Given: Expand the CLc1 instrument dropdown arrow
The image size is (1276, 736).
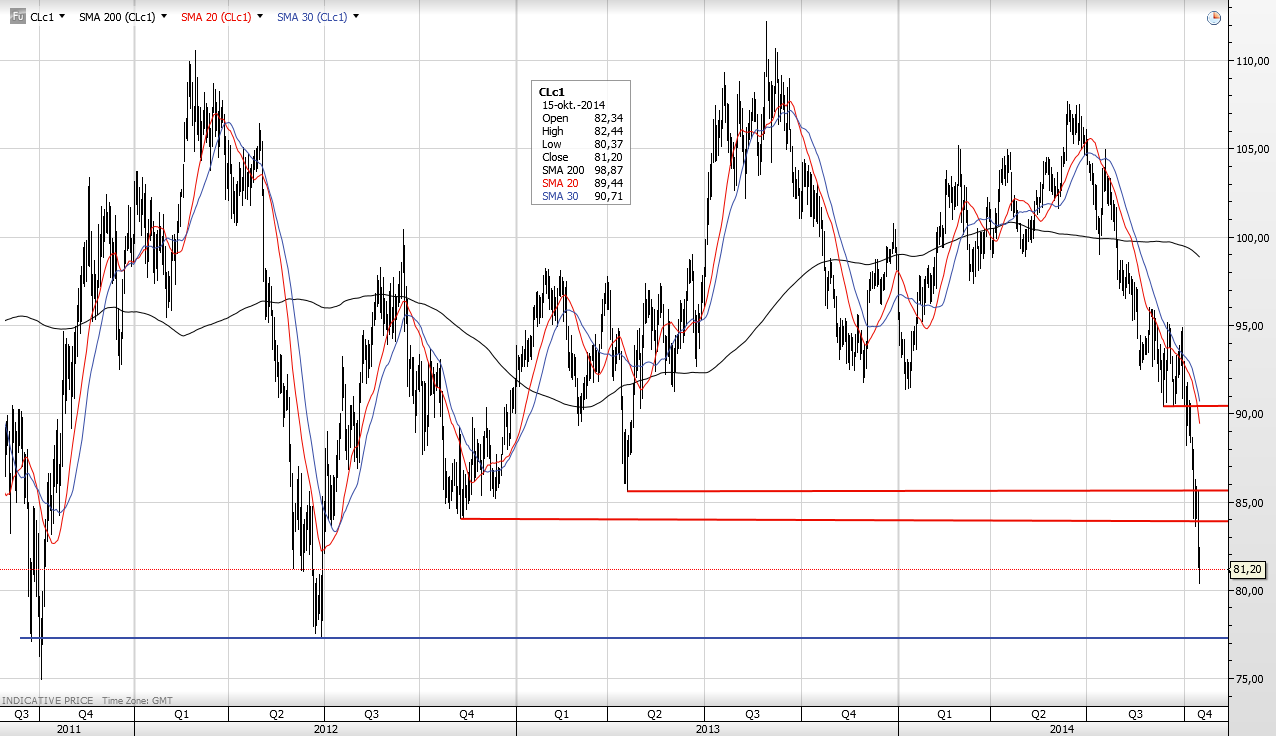Looking at the screenshot, I should click(x=63, y=17).
